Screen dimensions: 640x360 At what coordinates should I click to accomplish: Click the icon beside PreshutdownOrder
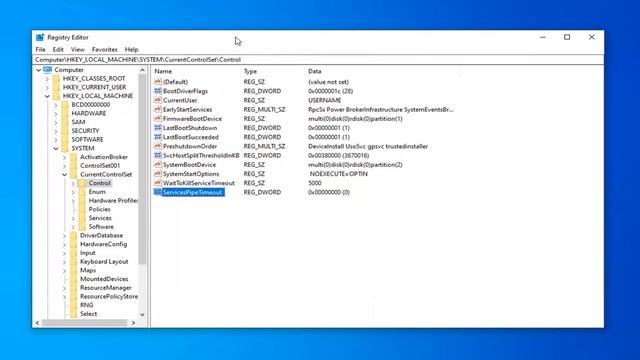coord(158,146)
